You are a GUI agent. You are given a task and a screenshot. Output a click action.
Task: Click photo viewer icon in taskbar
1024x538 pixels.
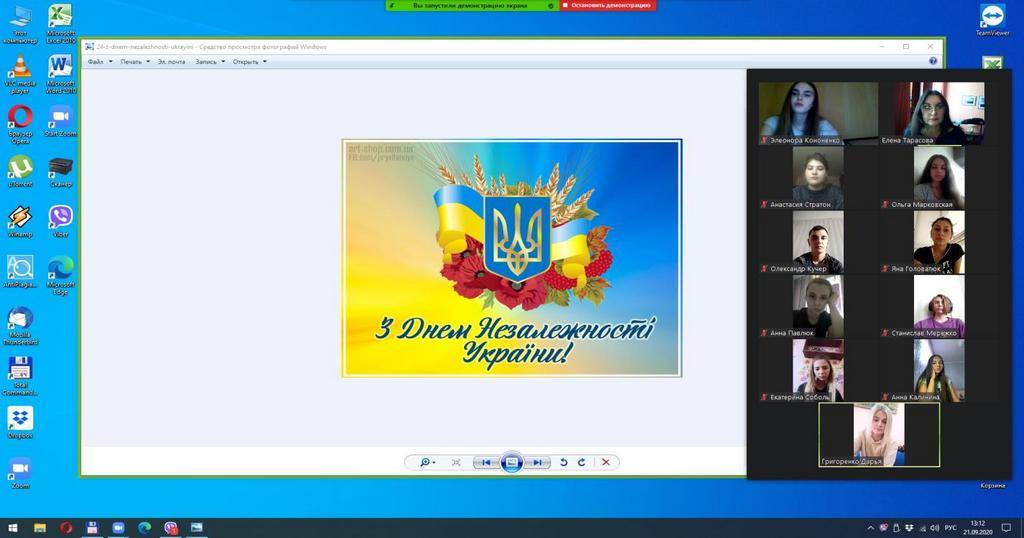coord(197,528)
